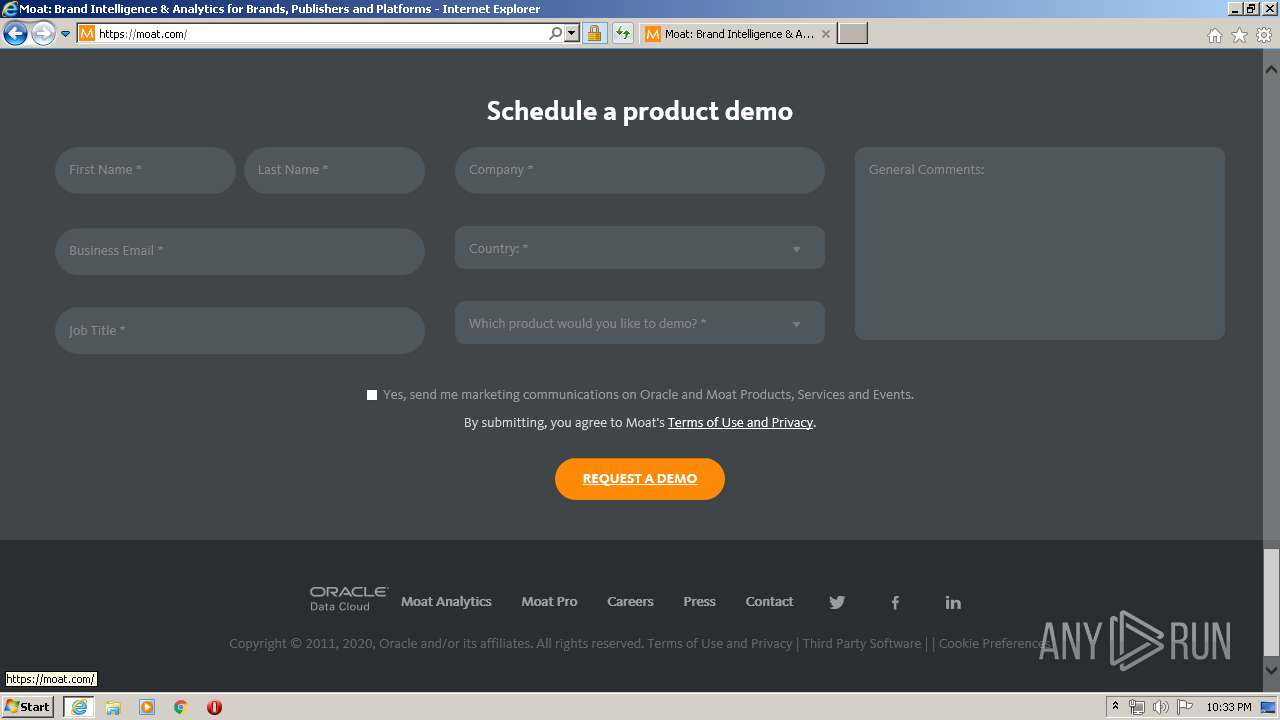Click the volume speaker tray icon
This screenshot has height=720, width=1280.
click(1160, 707)
